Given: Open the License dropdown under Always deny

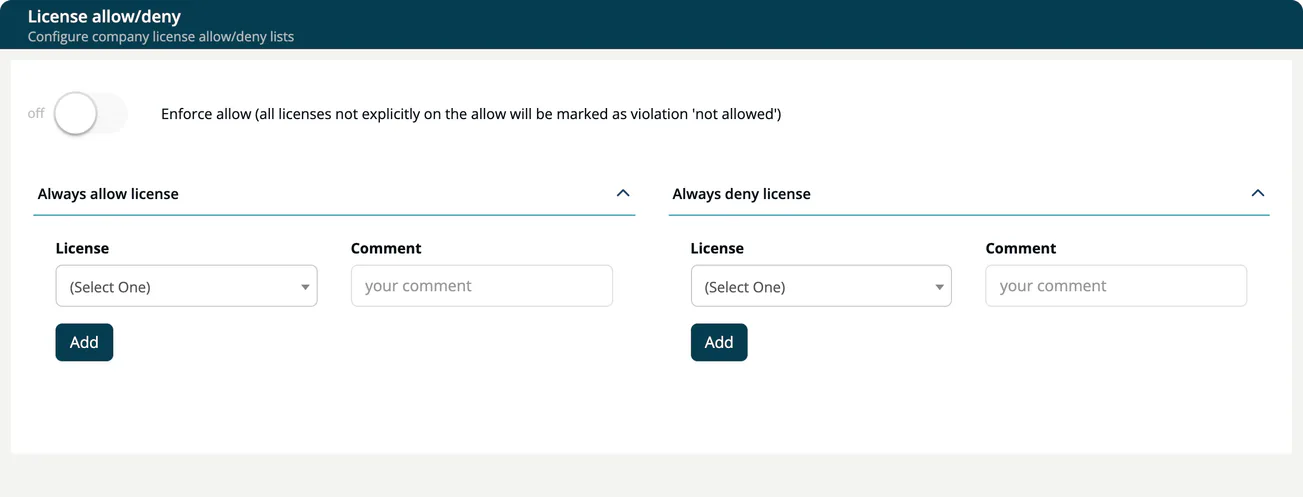Looking at the screenshot, I should (x=821, y=286).
